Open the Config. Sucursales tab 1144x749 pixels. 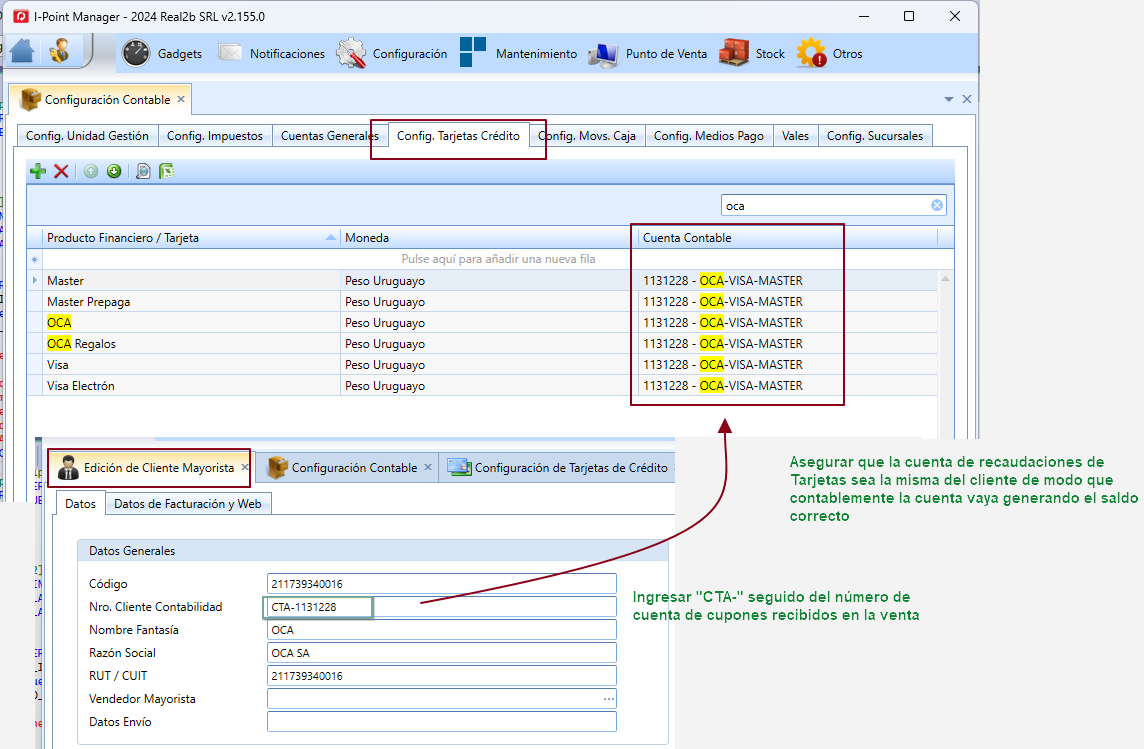875,136
